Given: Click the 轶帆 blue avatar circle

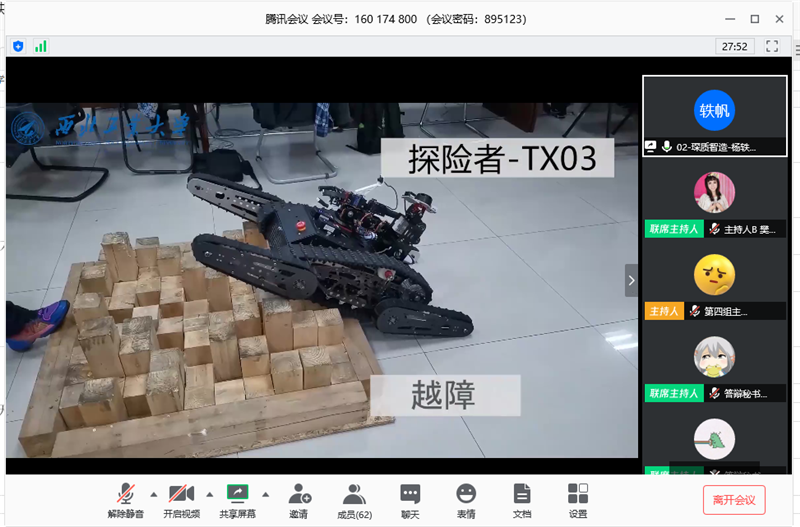Looking at the screenshot, I should coord(714,110).
